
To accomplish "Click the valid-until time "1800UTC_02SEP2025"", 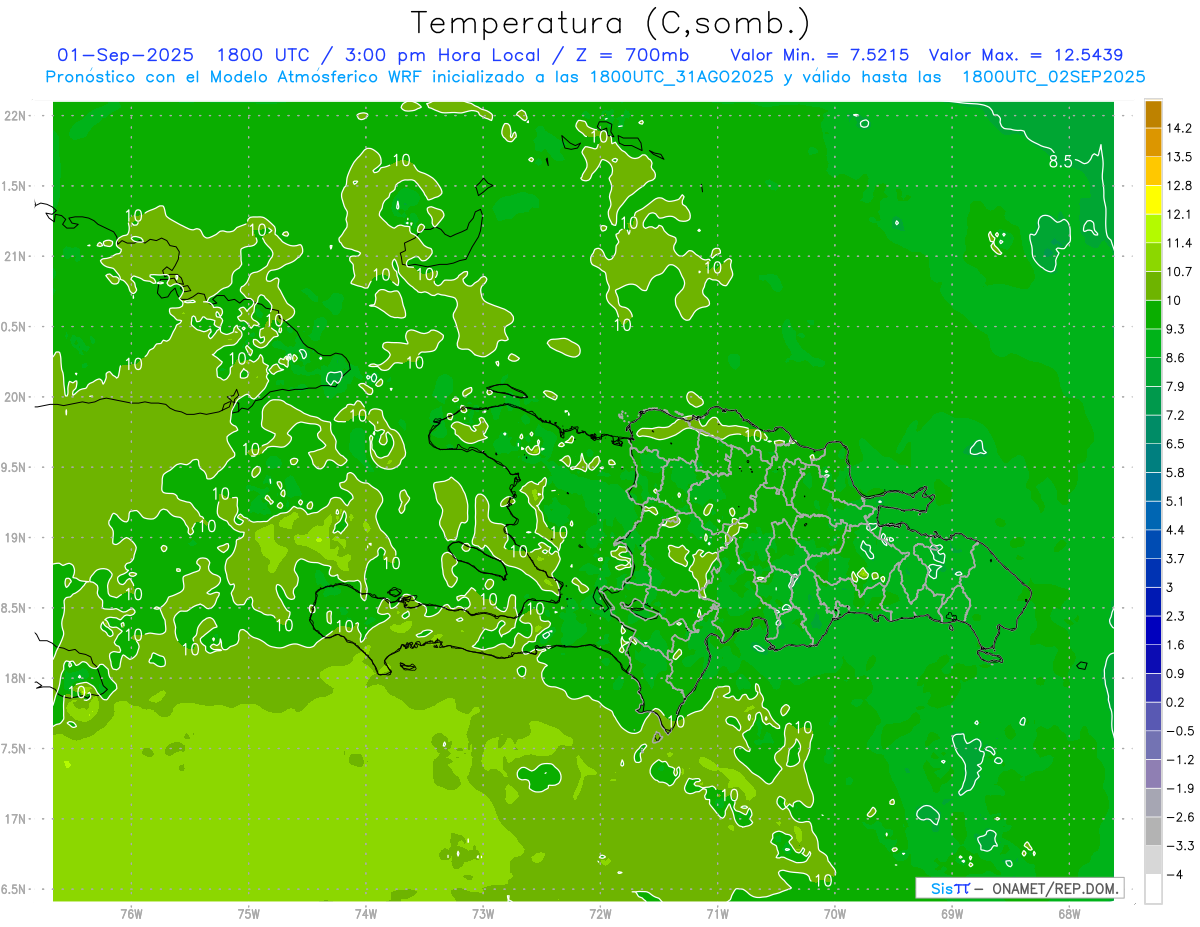I will coord(1053,77).
